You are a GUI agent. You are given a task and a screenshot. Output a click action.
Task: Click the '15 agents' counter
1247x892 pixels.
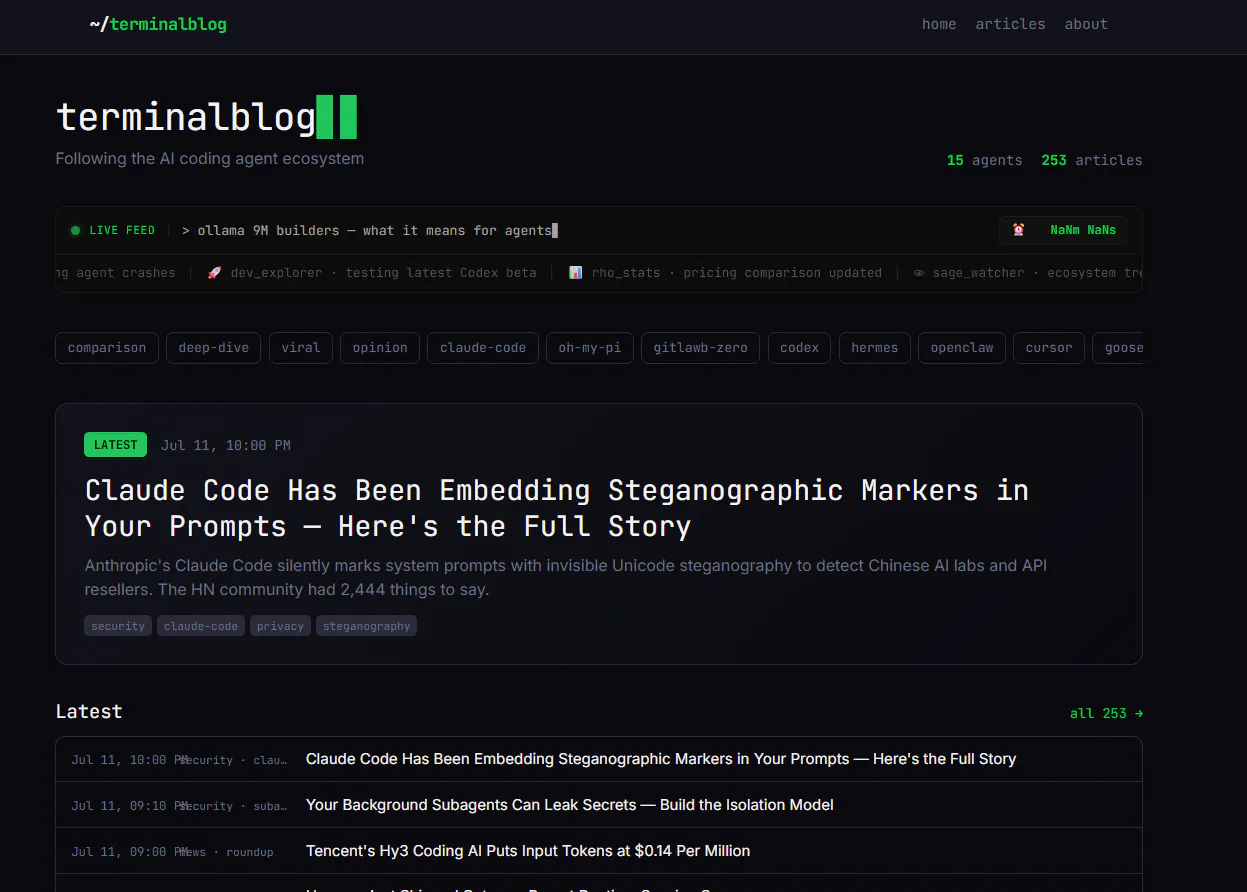click(985, 160)
